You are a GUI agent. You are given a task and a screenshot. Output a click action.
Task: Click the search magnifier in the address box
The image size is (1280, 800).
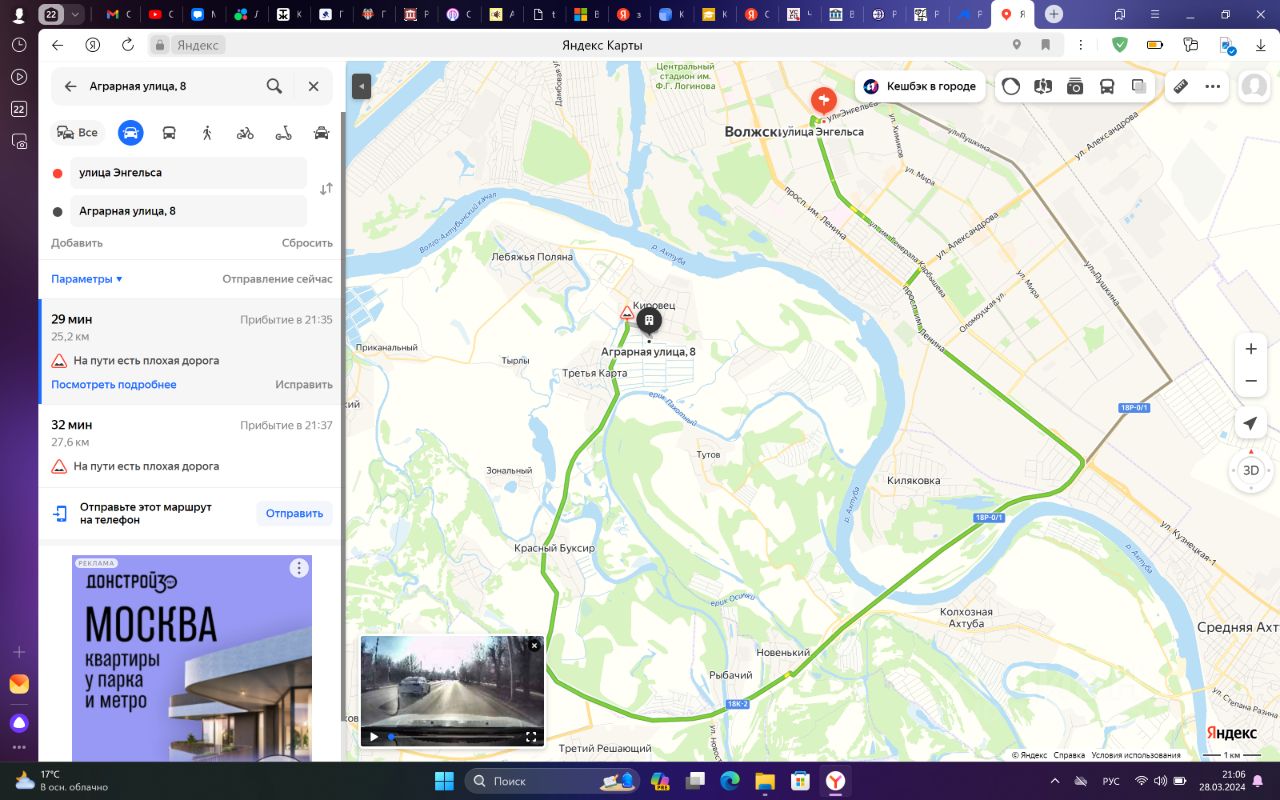(x=274, y=86)
